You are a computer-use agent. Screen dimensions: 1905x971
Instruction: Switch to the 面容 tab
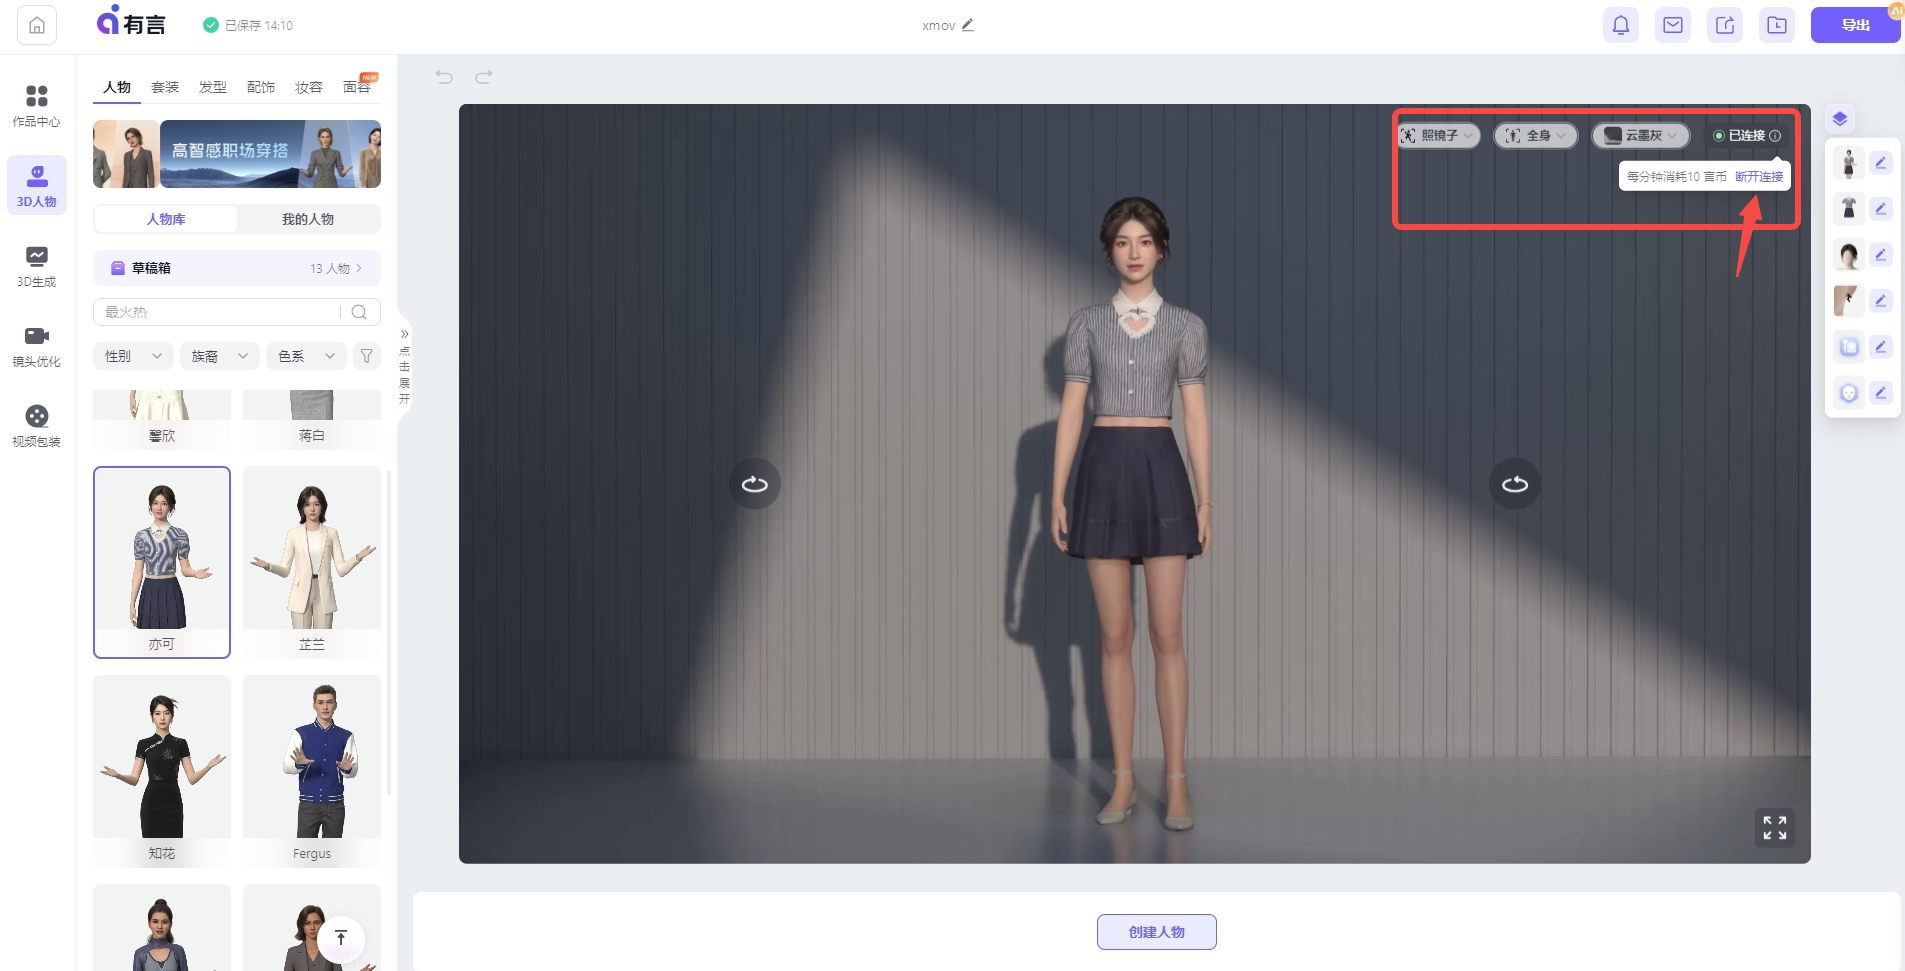357,87
